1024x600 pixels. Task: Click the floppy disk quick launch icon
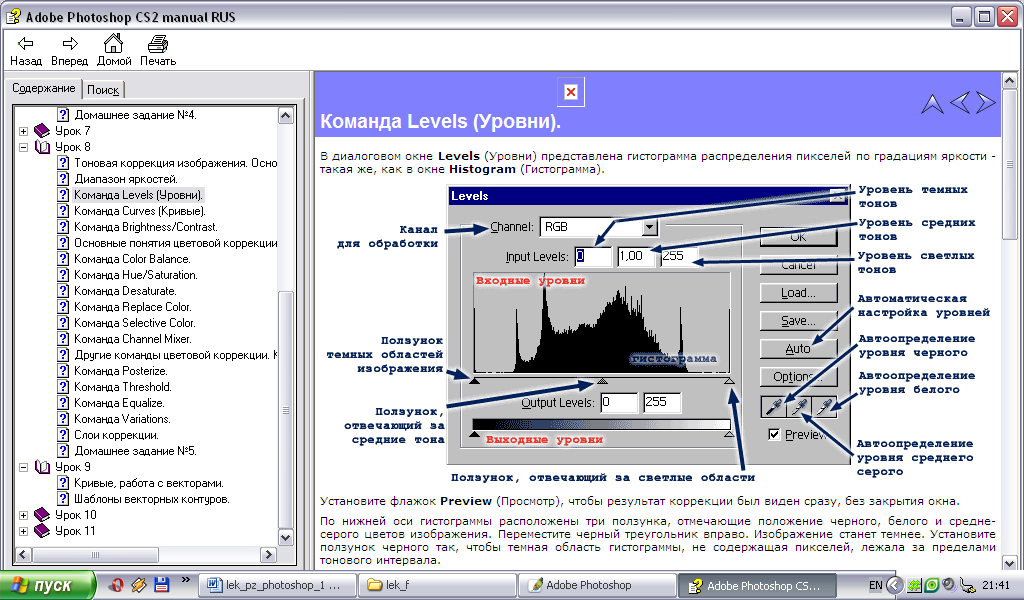tap(161, 585)
